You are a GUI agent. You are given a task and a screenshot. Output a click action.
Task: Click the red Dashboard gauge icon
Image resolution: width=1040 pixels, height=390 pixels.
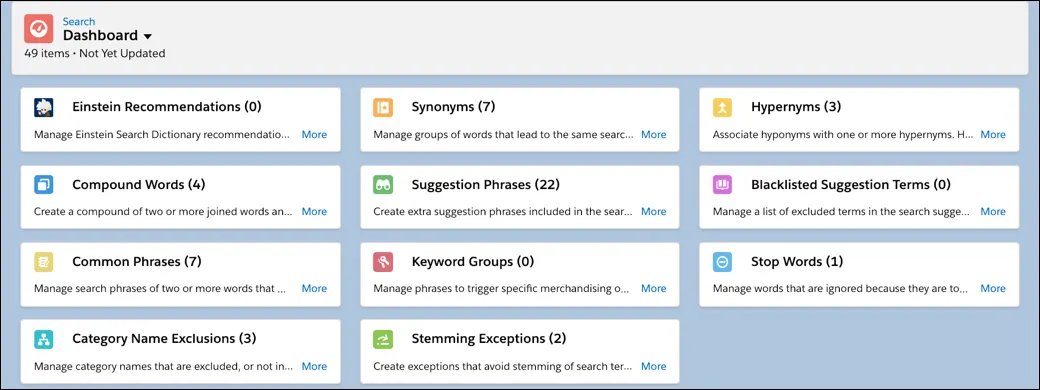[x=38, y=29]
